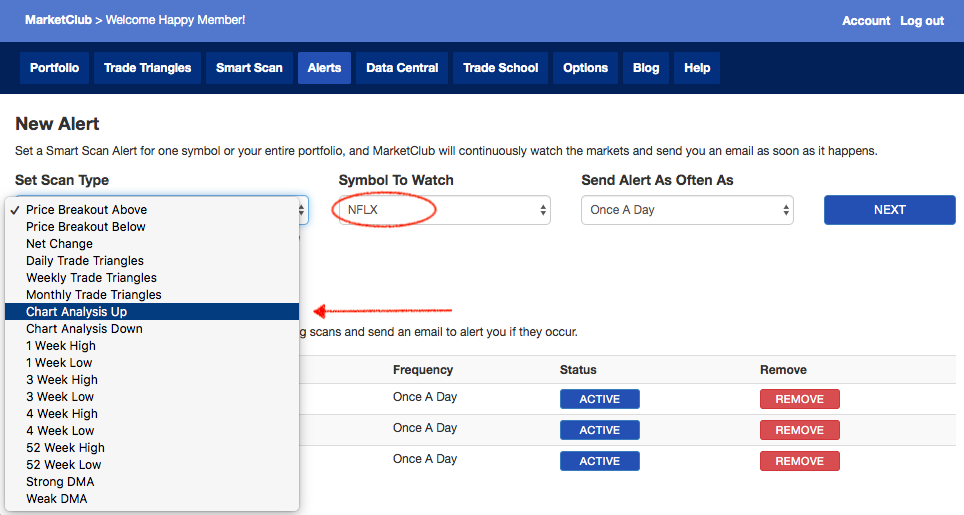Viewport: 964px width, 515px height.
Task: Click the Account link
Action: (x=866, y=21)
